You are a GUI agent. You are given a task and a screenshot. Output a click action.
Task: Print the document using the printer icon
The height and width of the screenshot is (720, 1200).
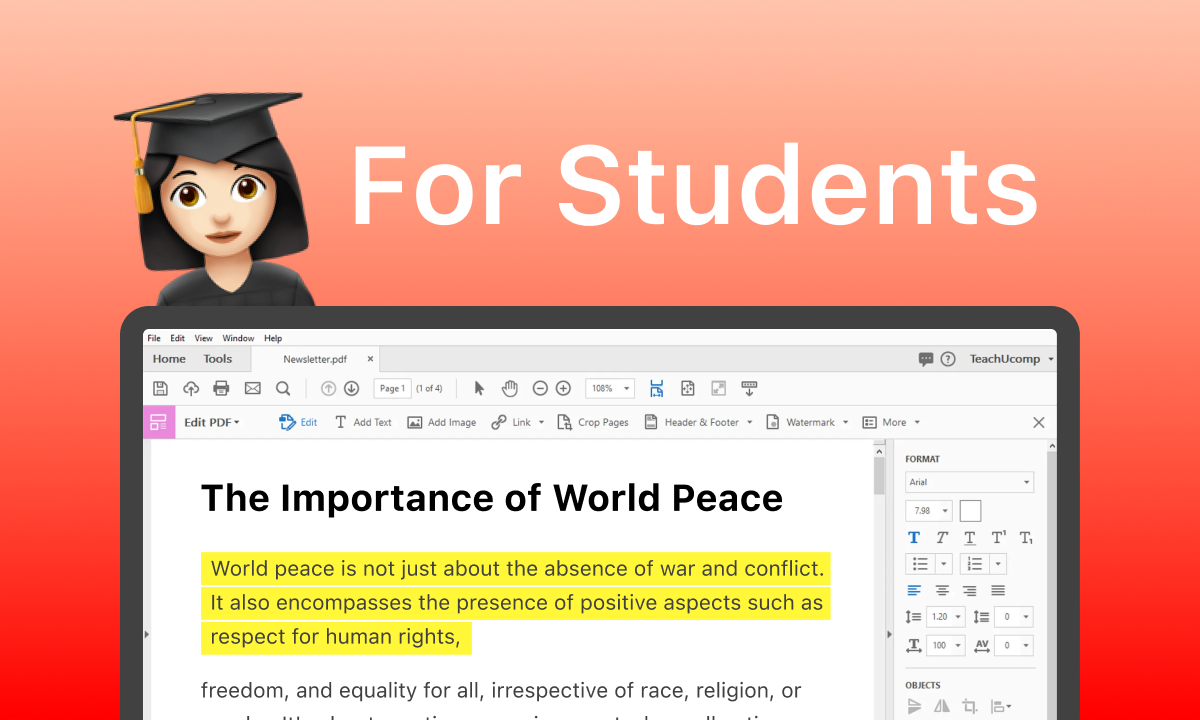point(221,388)
